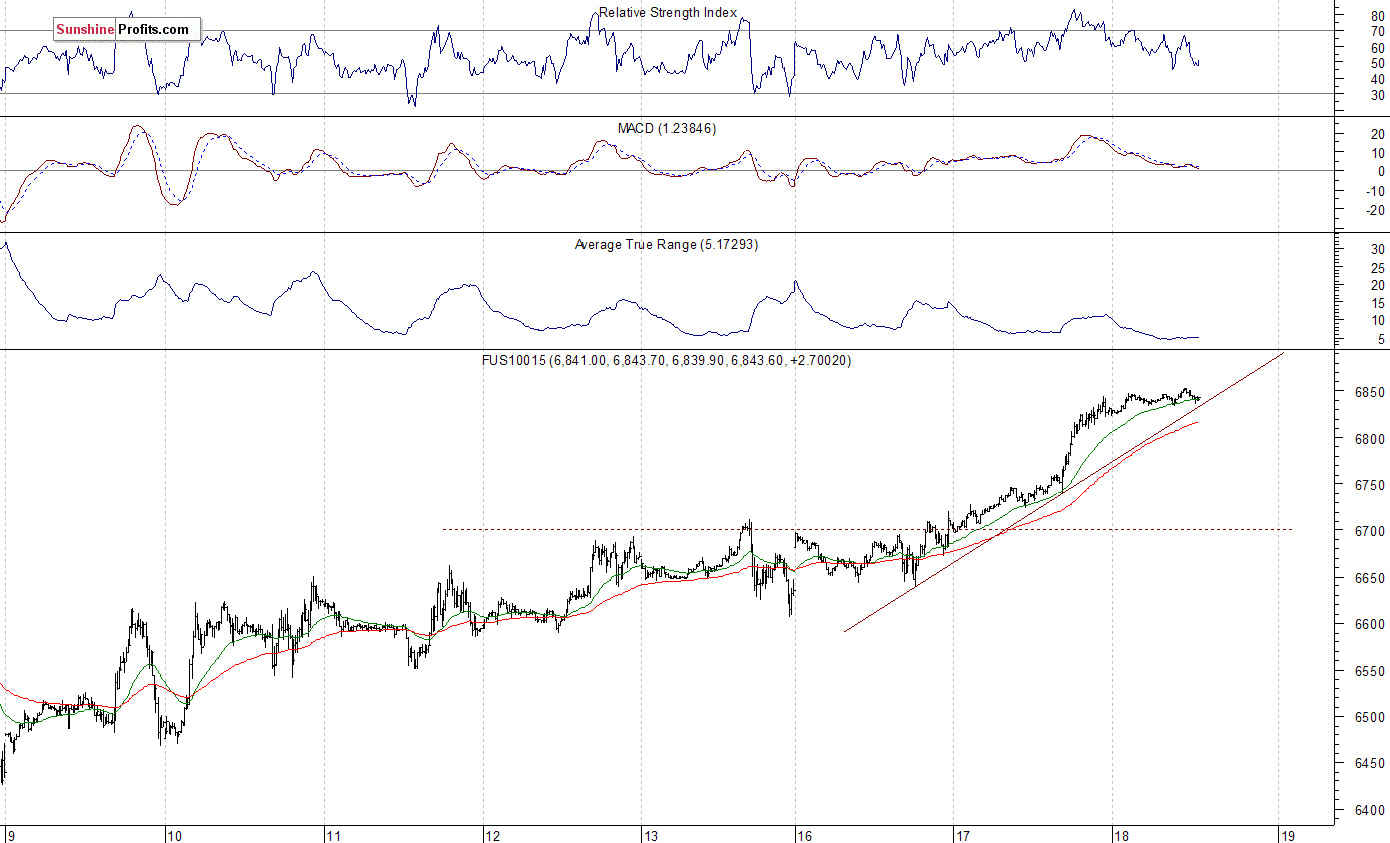This screenshot has width=1390, height=843.
Task: Click date label 16 on time axis
Action: point(806,835)
